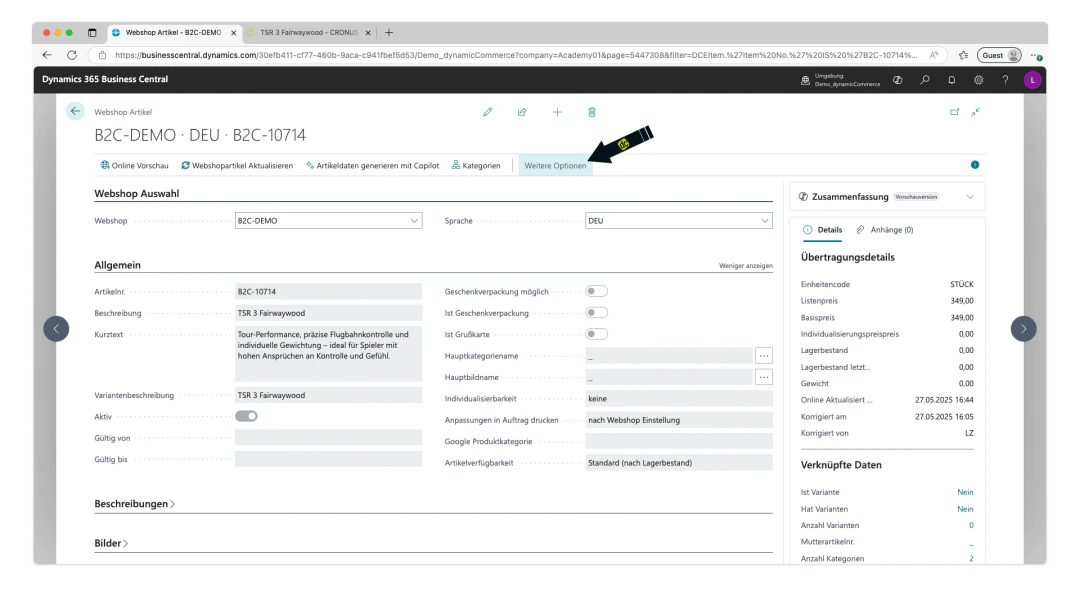1080x608 pixels.
Task: Click the read aloud icon in address bar
Action: click(x=934, y=55)
